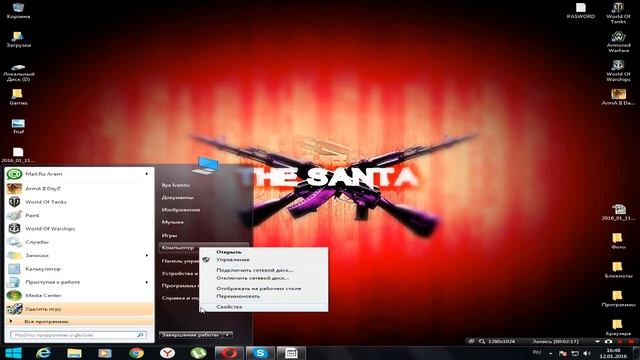
Task: Select Переименовать in the context menu
Action: [264, 296]
